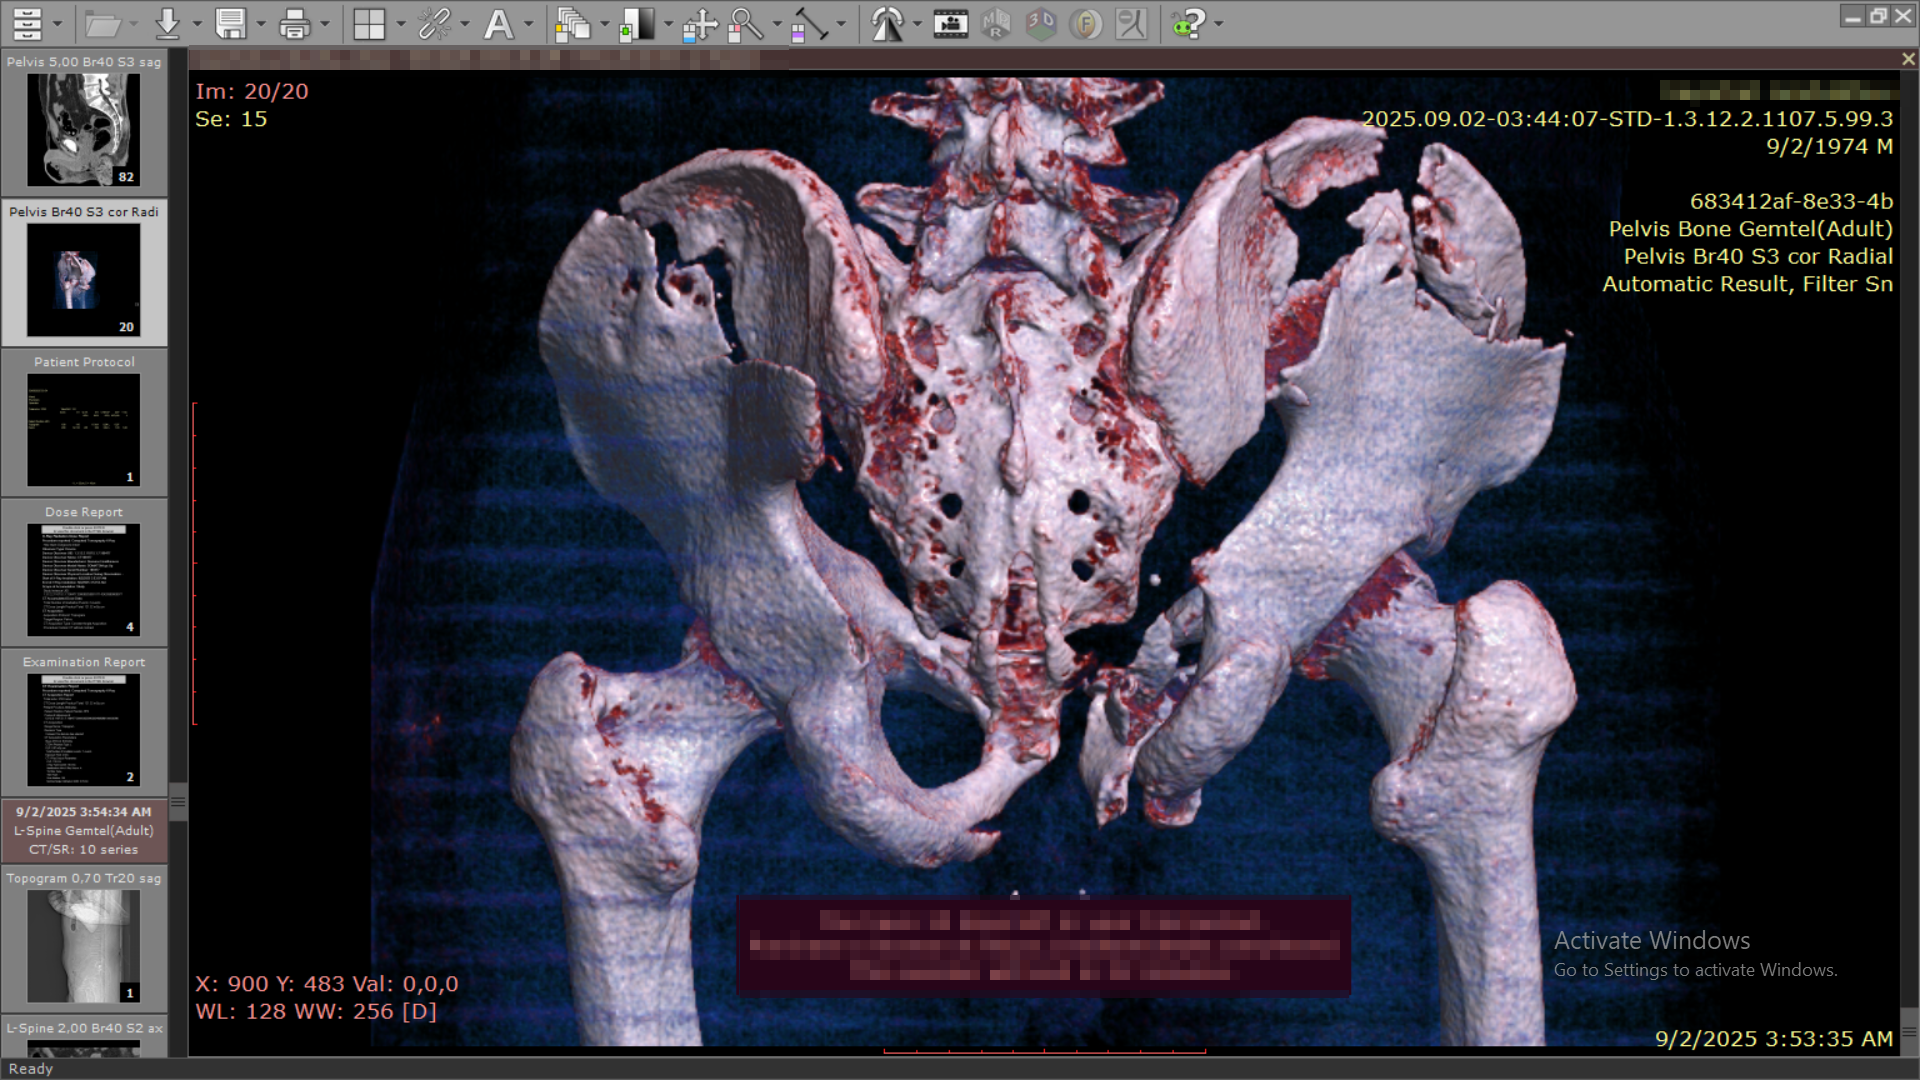
Task: Expand the split screen layout dropdown arrow
Action: click(x=400, y=24)
